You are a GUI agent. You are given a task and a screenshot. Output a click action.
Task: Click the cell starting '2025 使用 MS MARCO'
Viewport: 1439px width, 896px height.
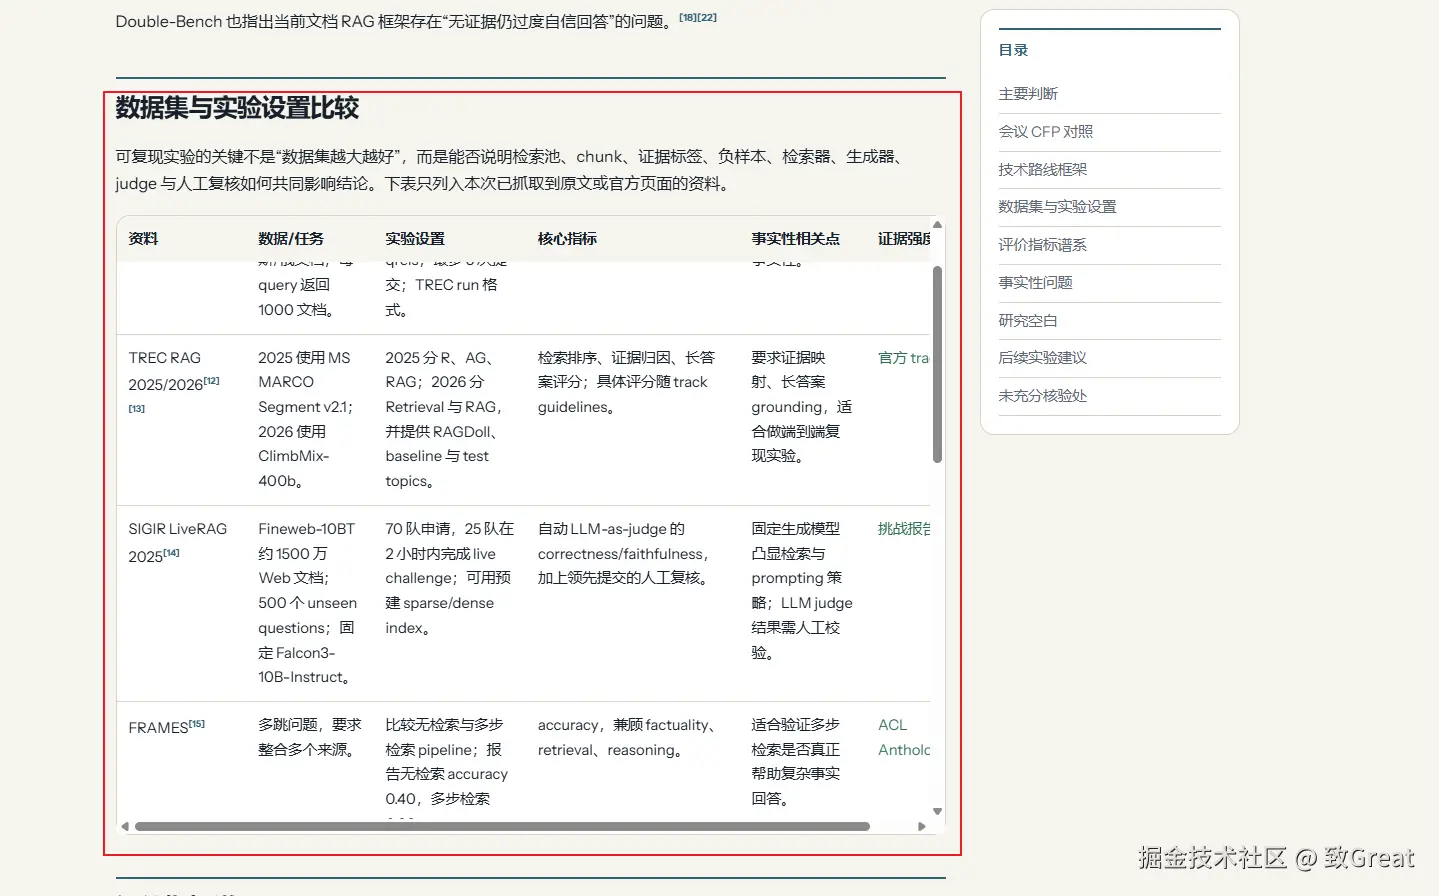click(309, 420)
